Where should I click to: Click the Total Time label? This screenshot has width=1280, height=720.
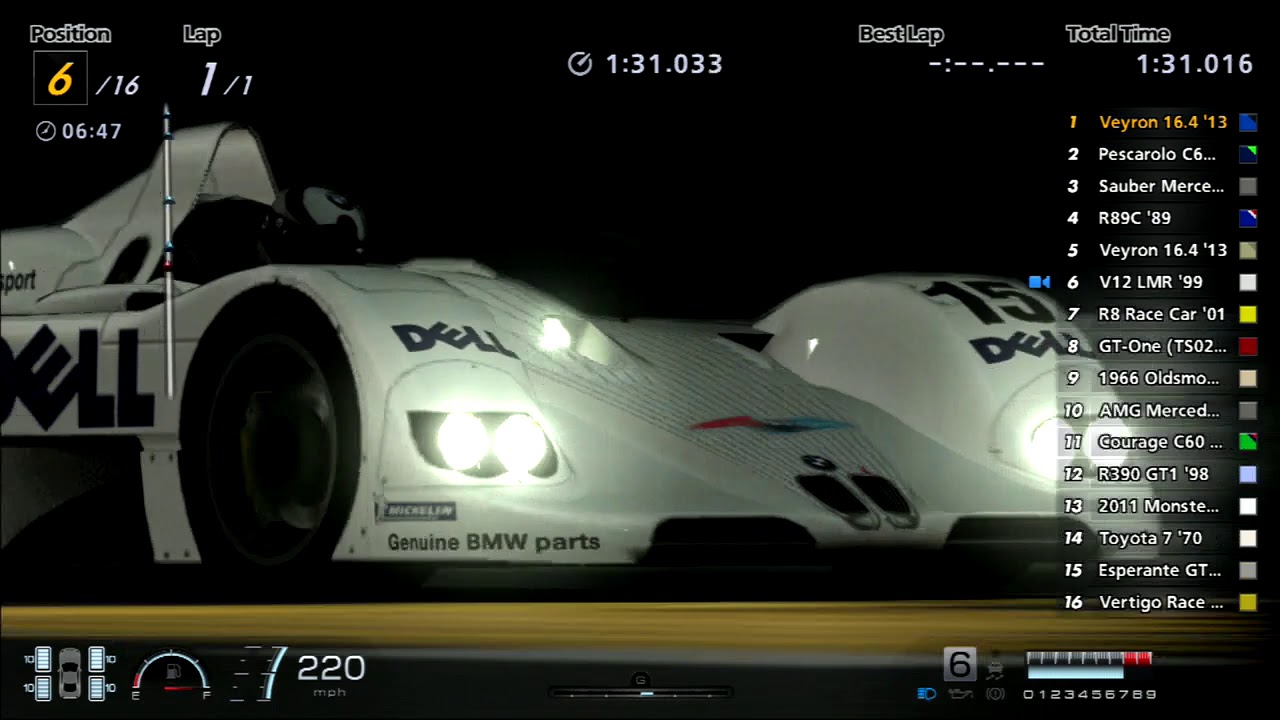[1118, 34]
